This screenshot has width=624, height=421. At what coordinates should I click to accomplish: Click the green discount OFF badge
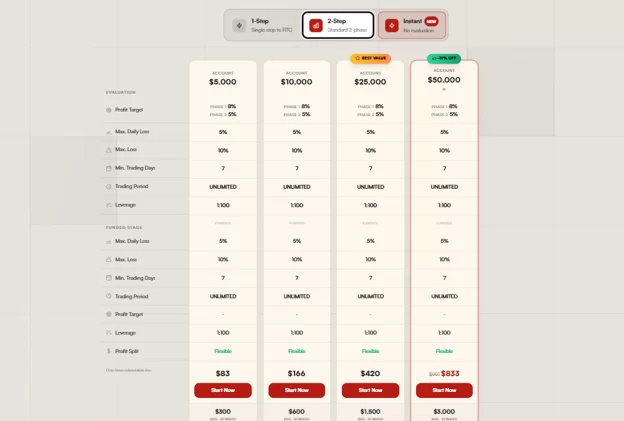444,58
